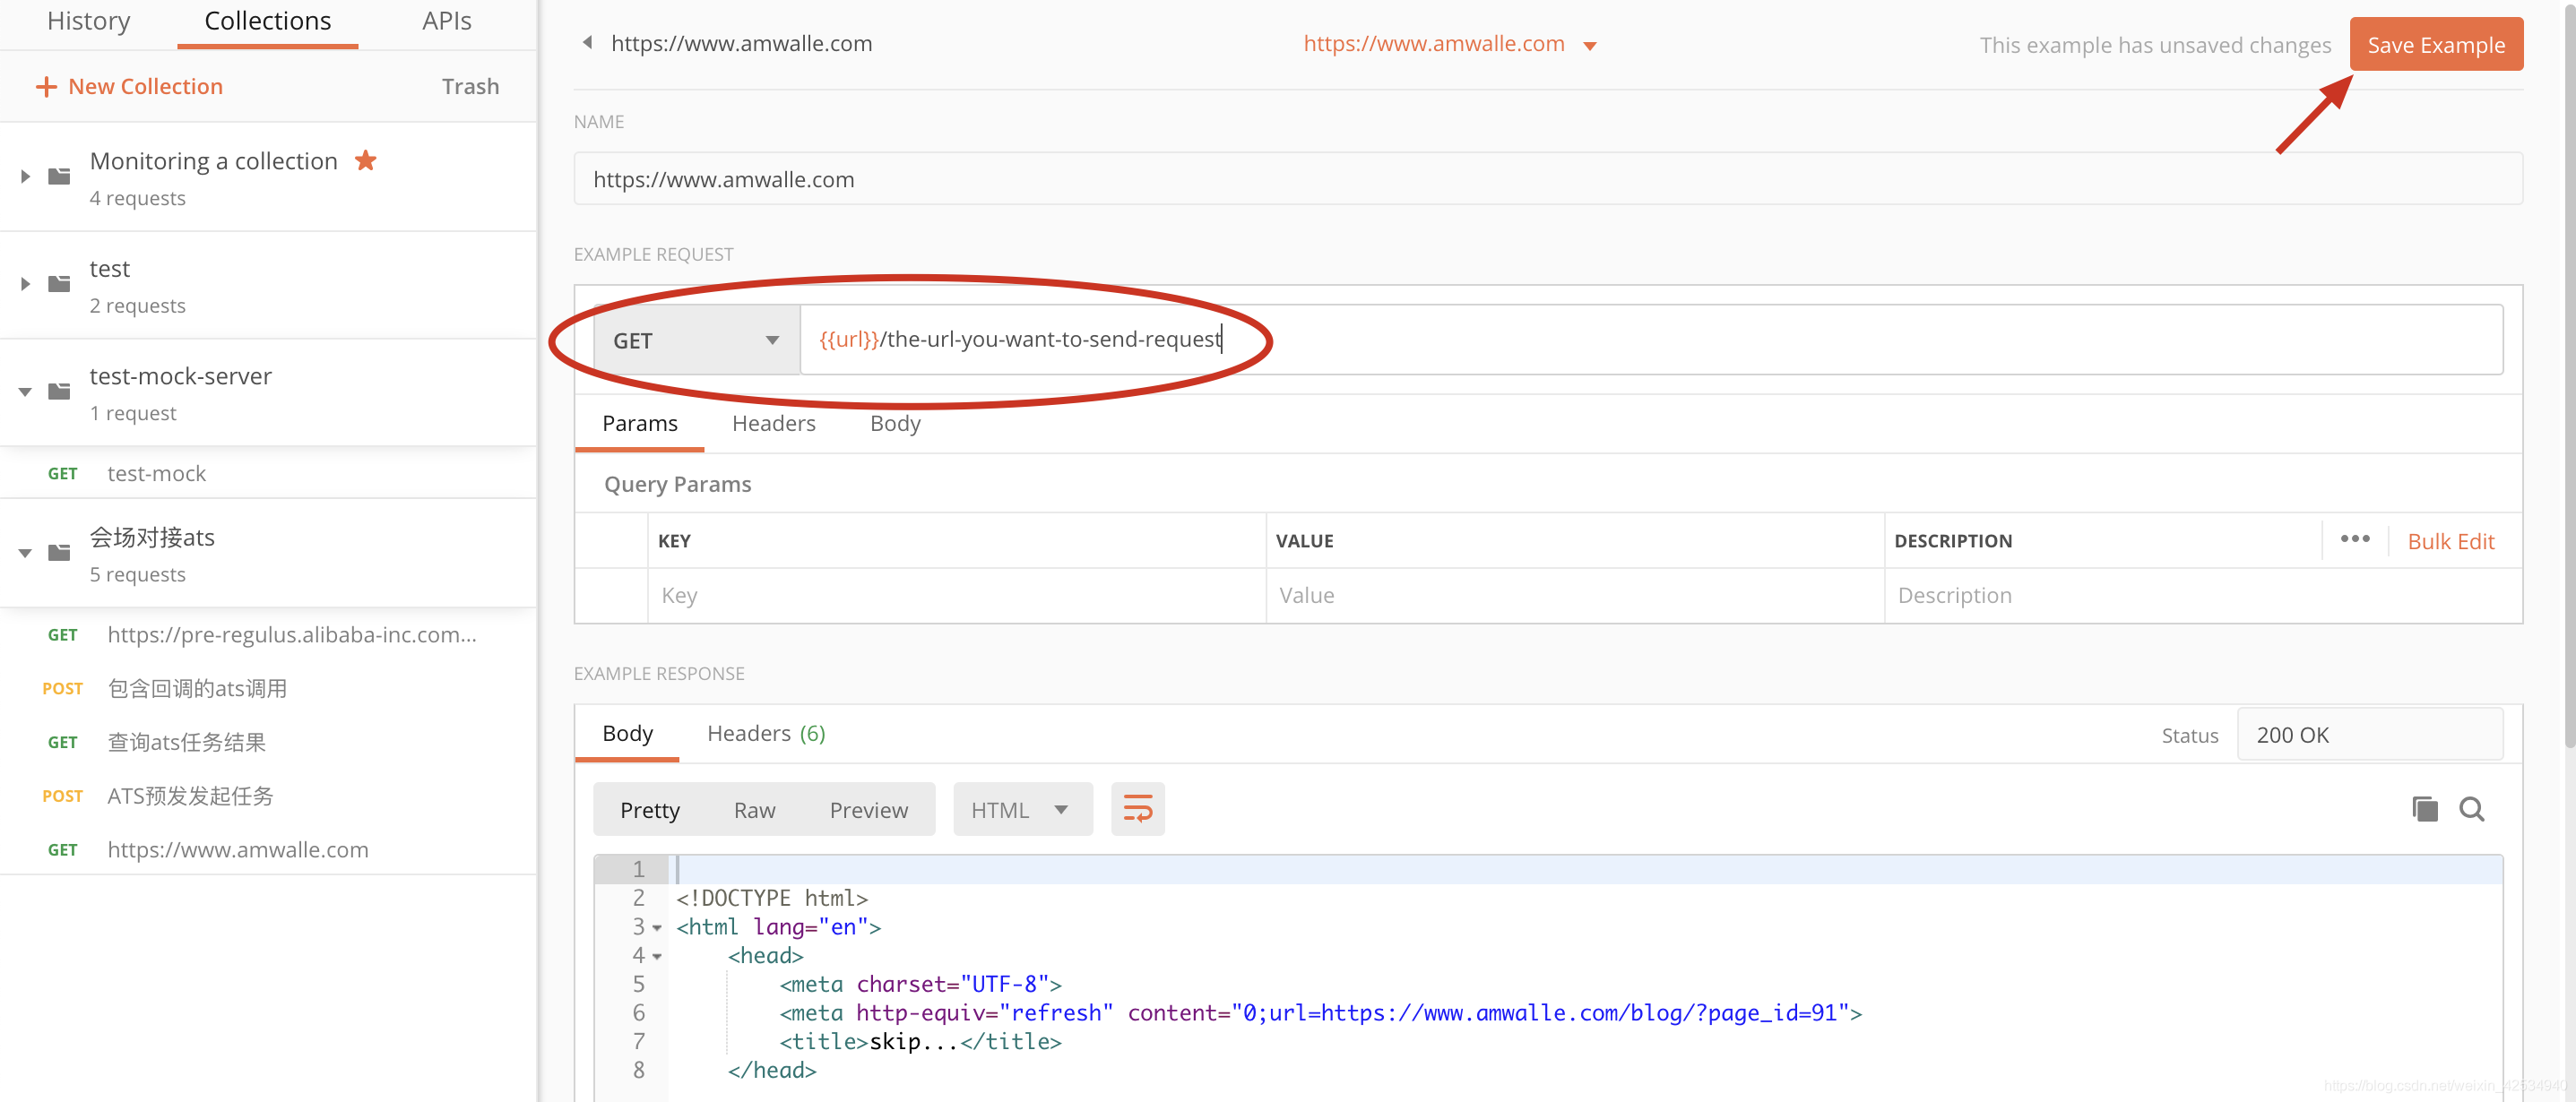Click the folder icon of test collection
Screen dimensions: 2576x1102
tap(60, 284)
